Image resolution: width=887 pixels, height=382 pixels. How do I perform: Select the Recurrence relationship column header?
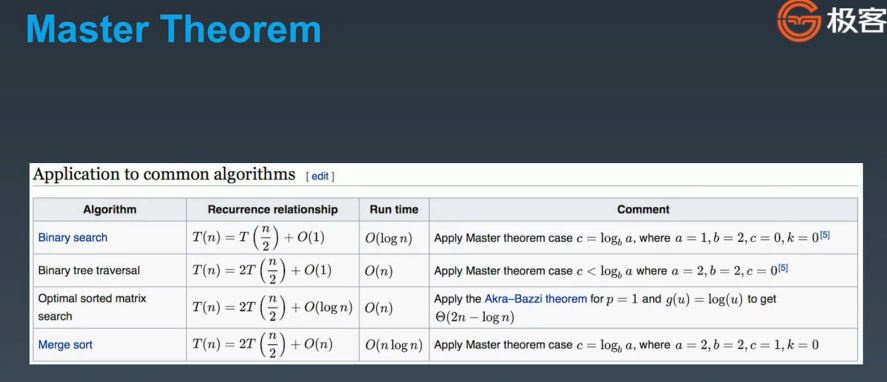click(x=273, y=209)
